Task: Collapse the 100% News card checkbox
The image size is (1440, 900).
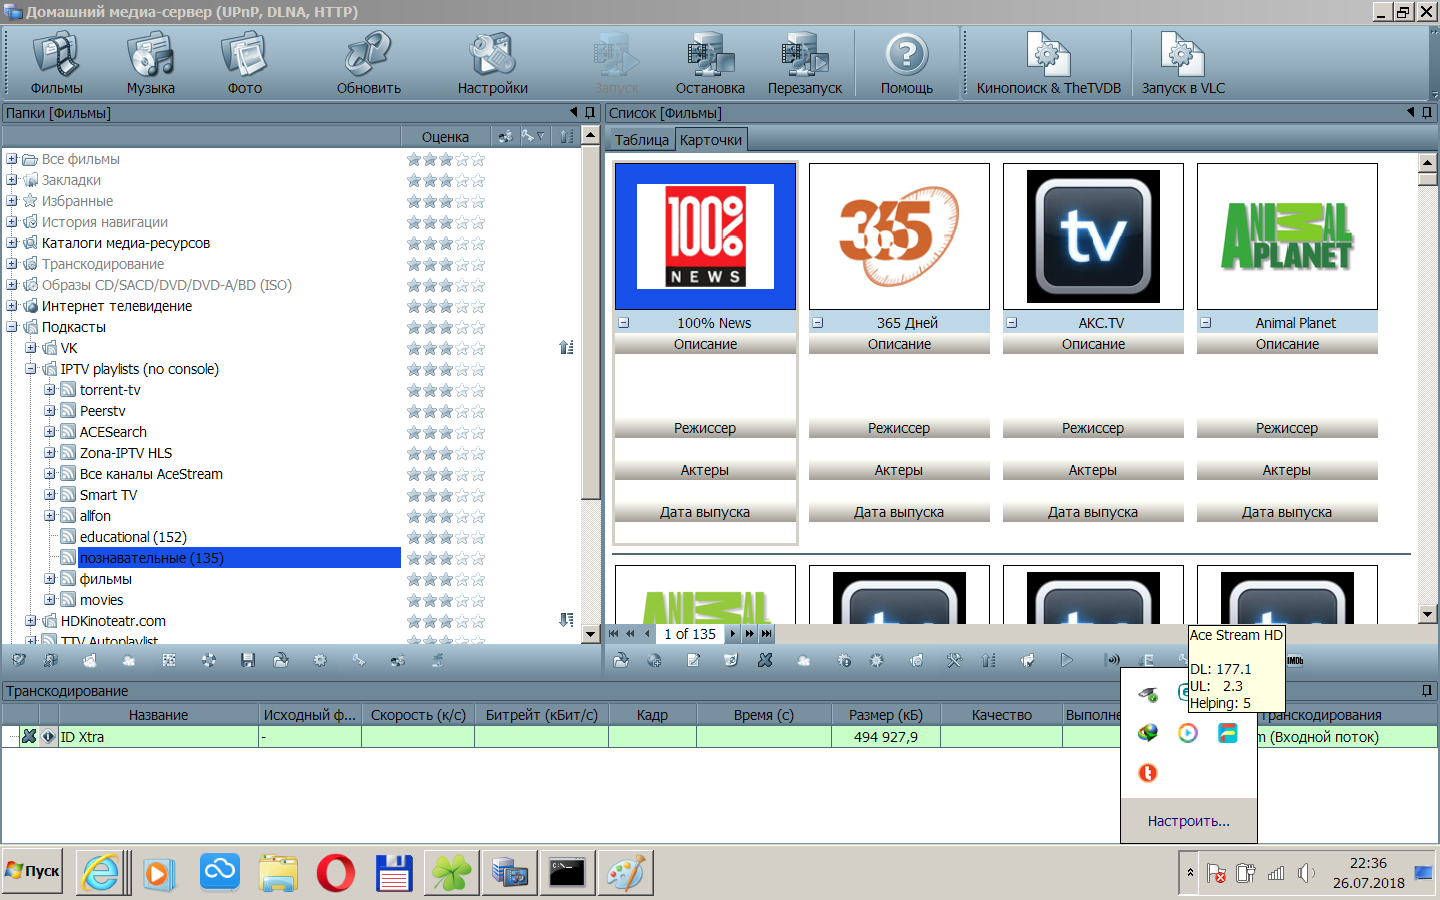Action: pyautogui.click(x=623, y=323)
